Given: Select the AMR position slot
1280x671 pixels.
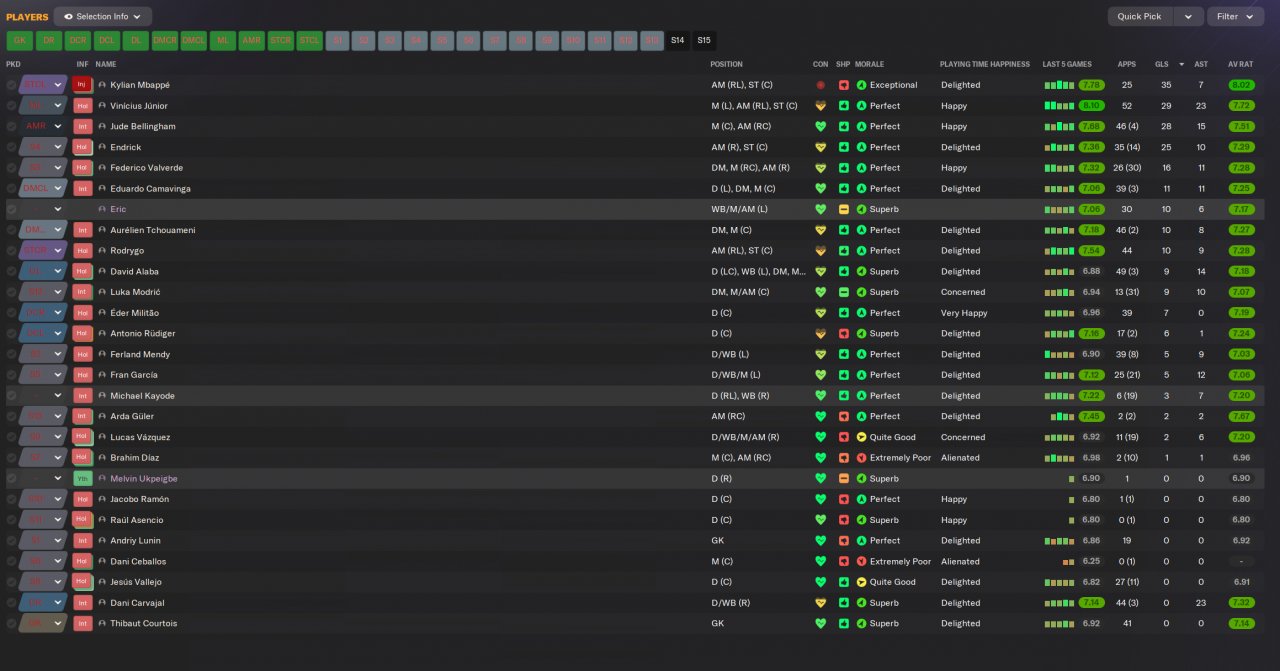Looking at the screenshot, I should [x=251, y=41].
